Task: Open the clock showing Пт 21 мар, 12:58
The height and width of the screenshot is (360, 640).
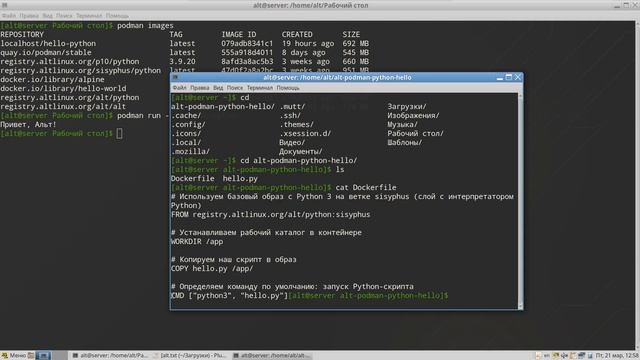Action: click(x=617, y=356)
